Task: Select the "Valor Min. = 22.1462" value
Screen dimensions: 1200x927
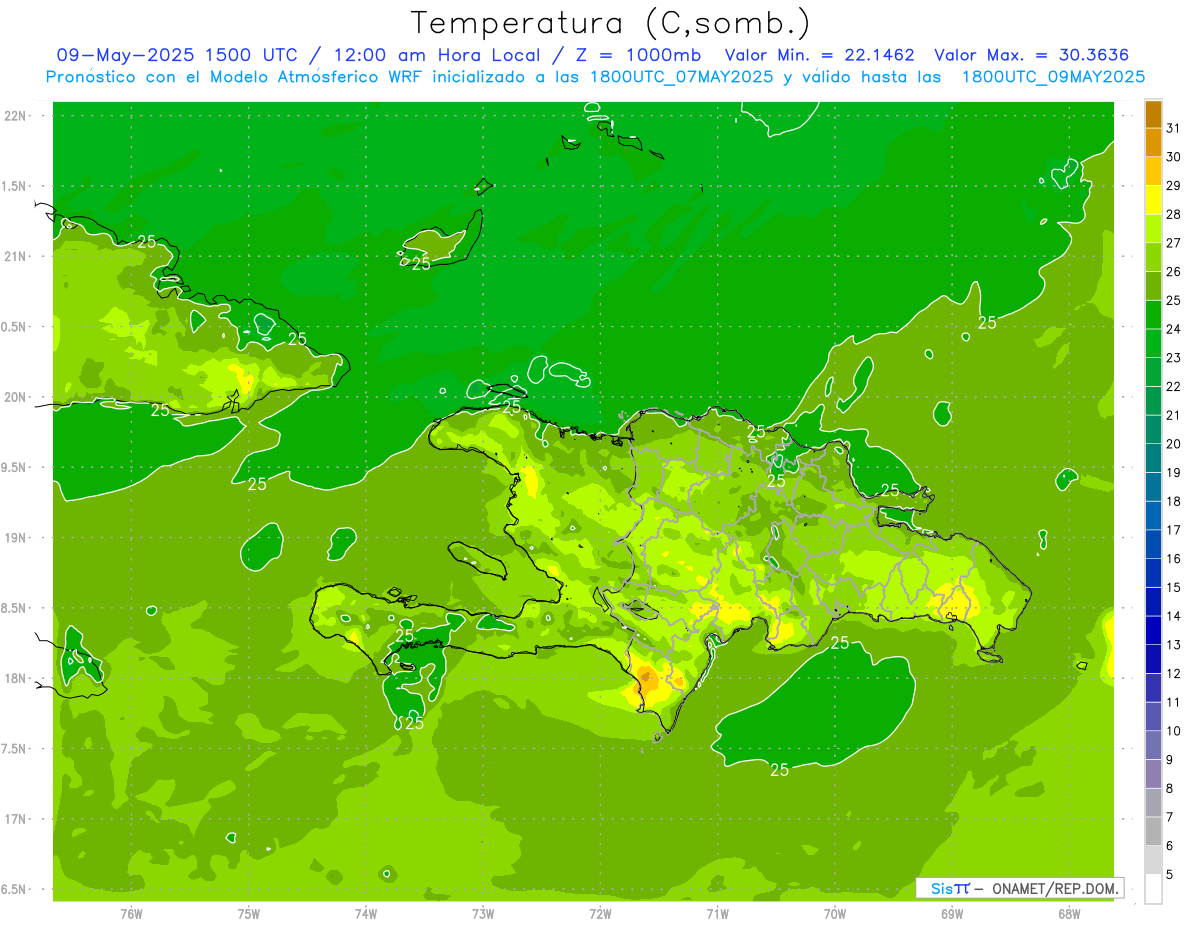Action: (820, 55)
